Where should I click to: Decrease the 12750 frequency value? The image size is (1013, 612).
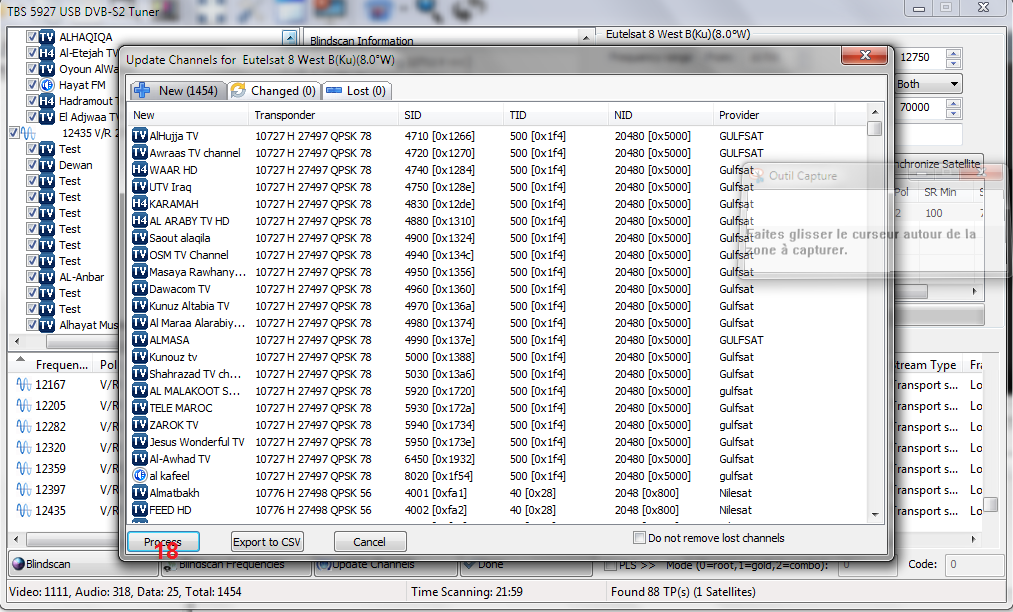point(954,63)
